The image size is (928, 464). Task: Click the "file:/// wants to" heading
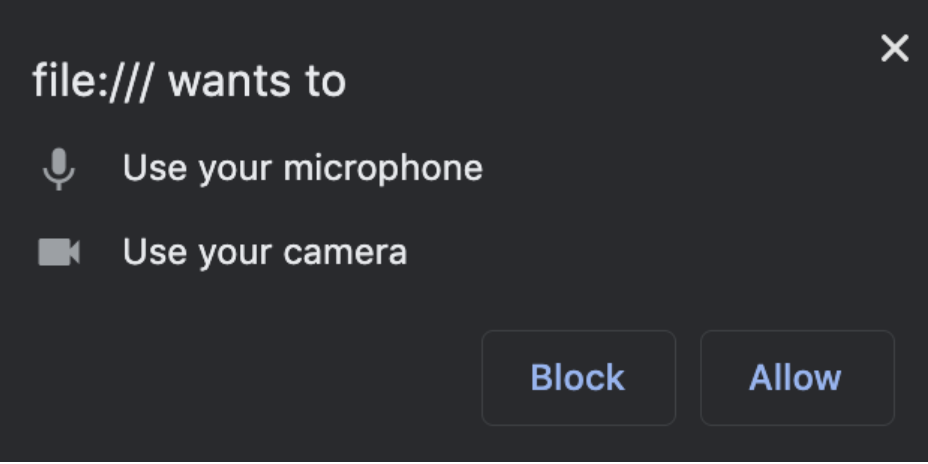[x=189, y=81]
